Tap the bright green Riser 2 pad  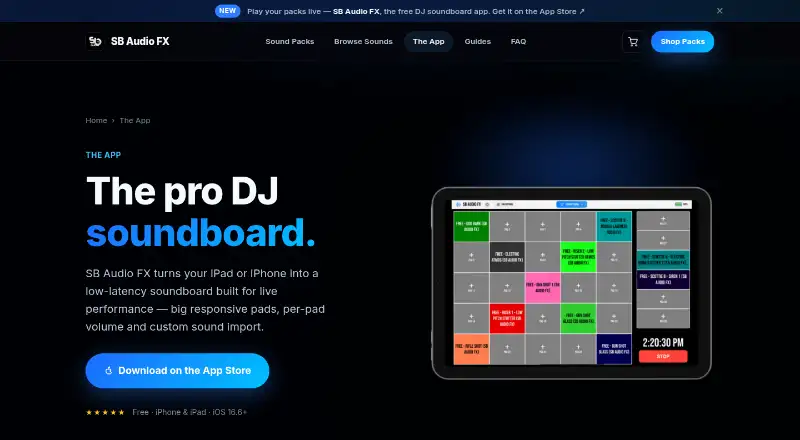(579, 257)
